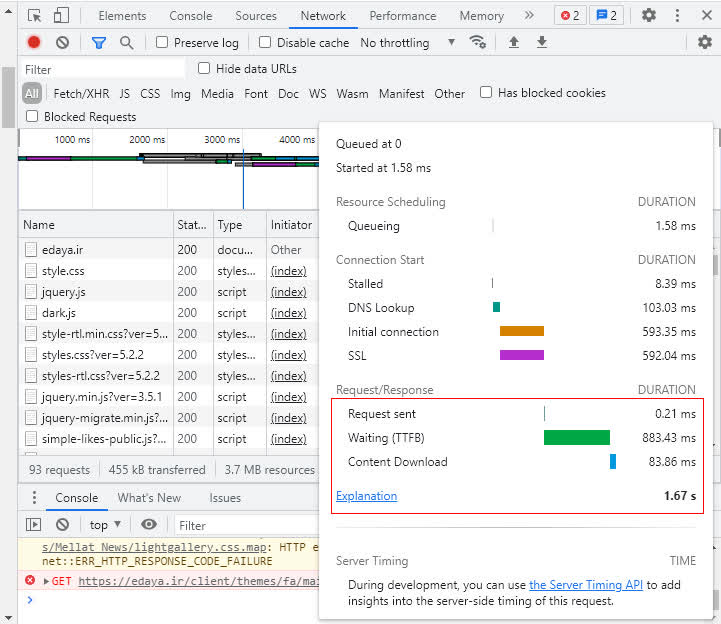This screenshot has width=721, height=624.
Task: Clear the network log
Action: [x=63, y=43]
